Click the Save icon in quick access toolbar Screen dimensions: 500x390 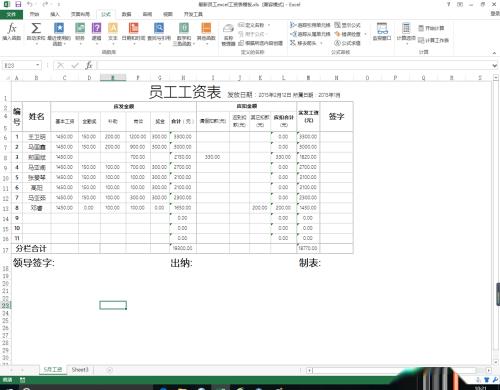(18, 4)
